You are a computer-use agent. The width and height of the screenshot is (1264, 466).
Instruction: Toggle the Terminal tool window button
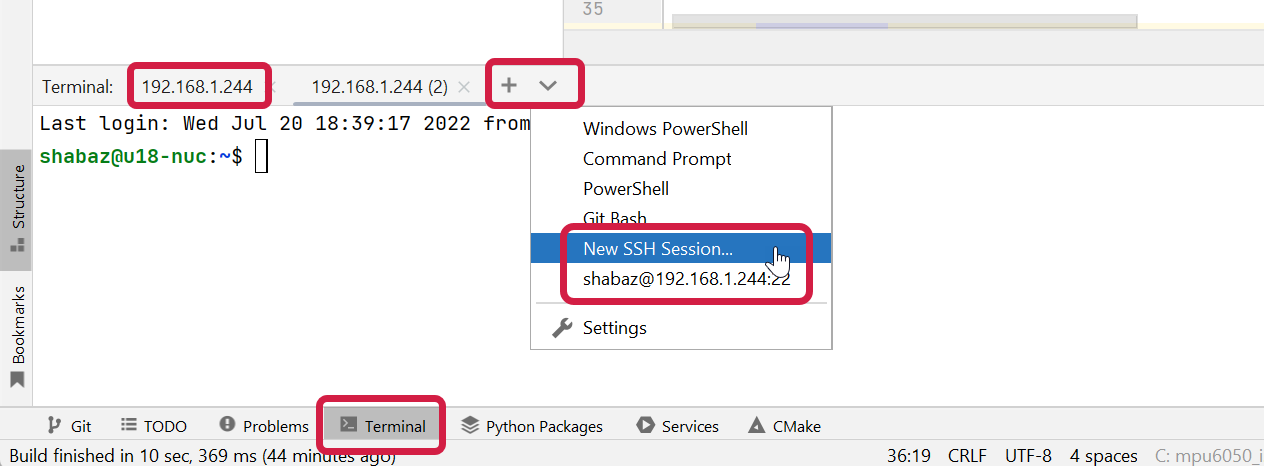pos(383,426)
